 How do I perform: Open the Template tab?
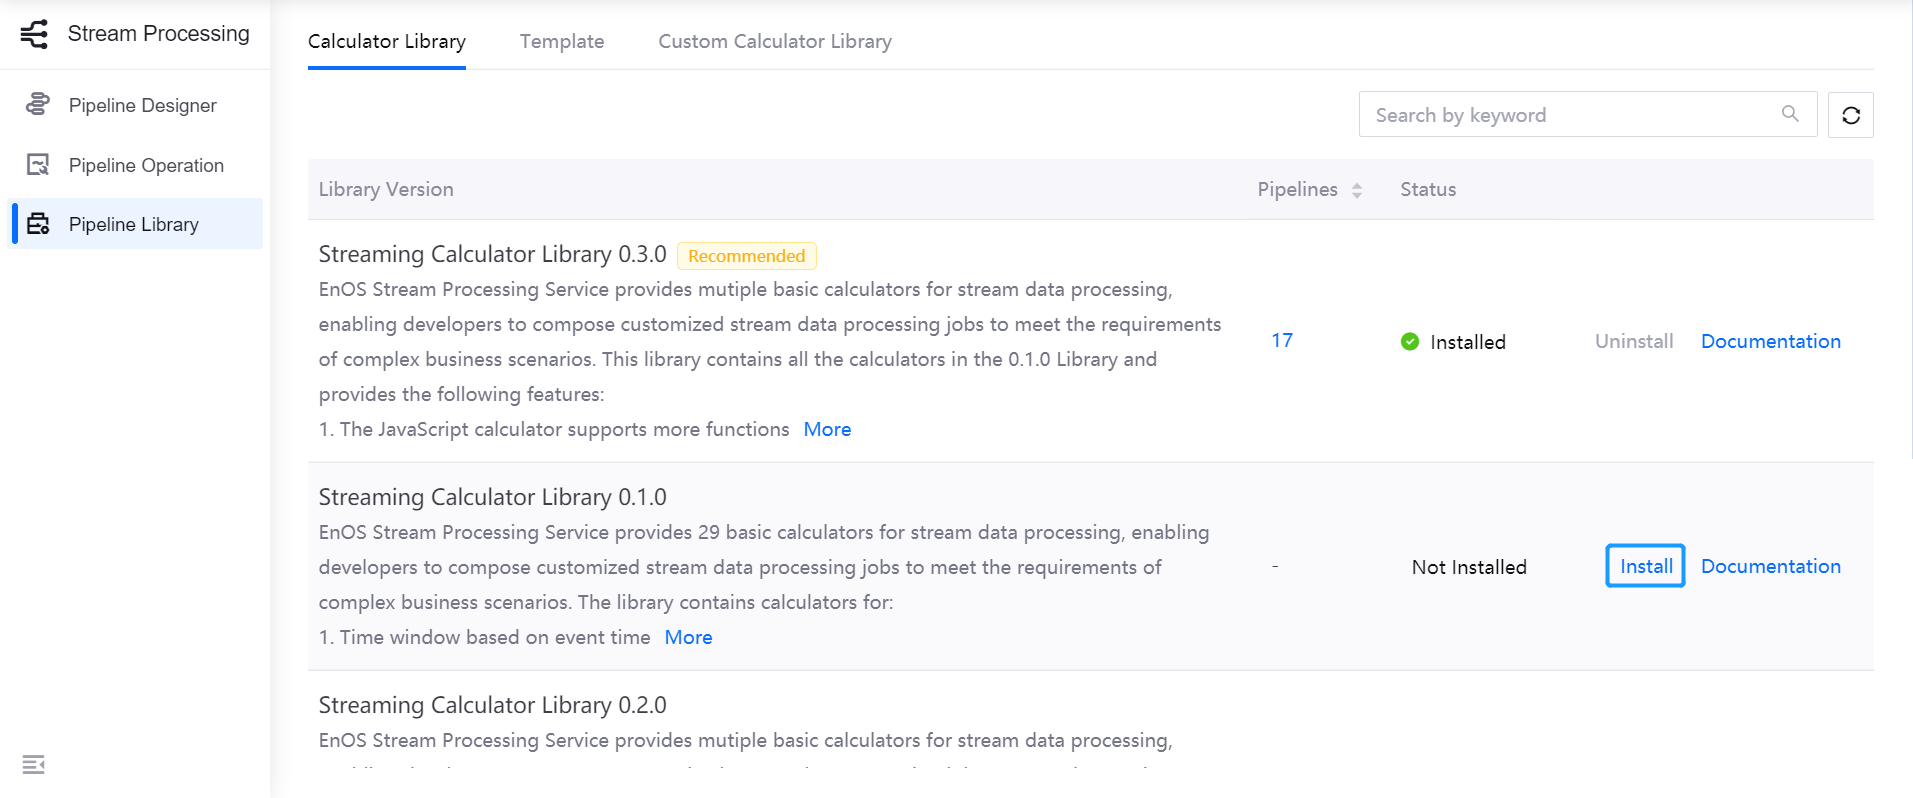[562, 41]
